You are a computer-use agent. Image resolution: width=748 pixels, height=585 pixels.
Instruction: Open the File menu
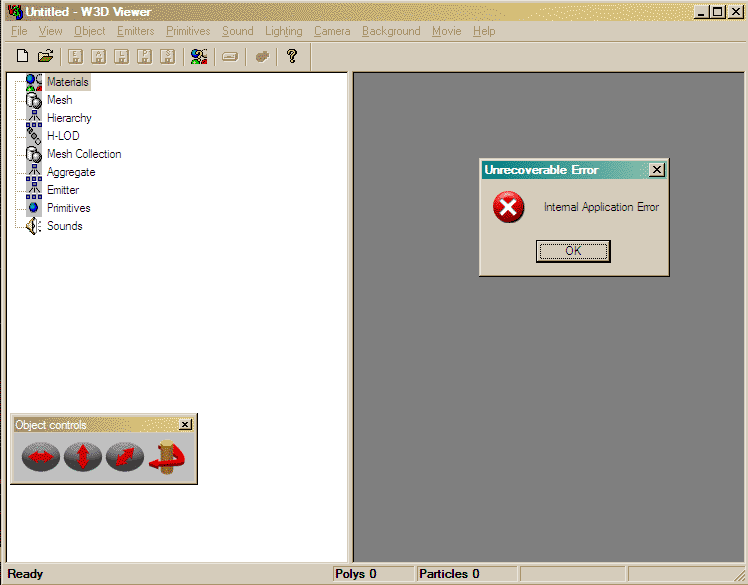(19, 31)
